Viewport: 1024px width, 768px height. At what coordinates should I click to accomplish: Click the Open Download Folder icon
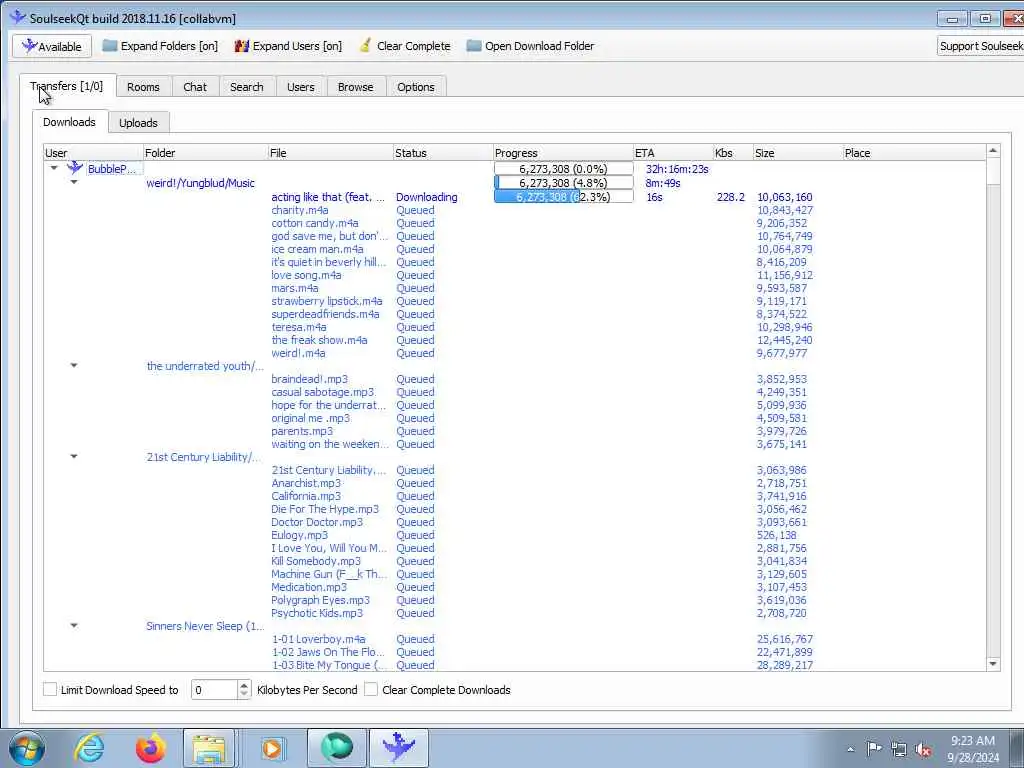(x=474, y=46)
